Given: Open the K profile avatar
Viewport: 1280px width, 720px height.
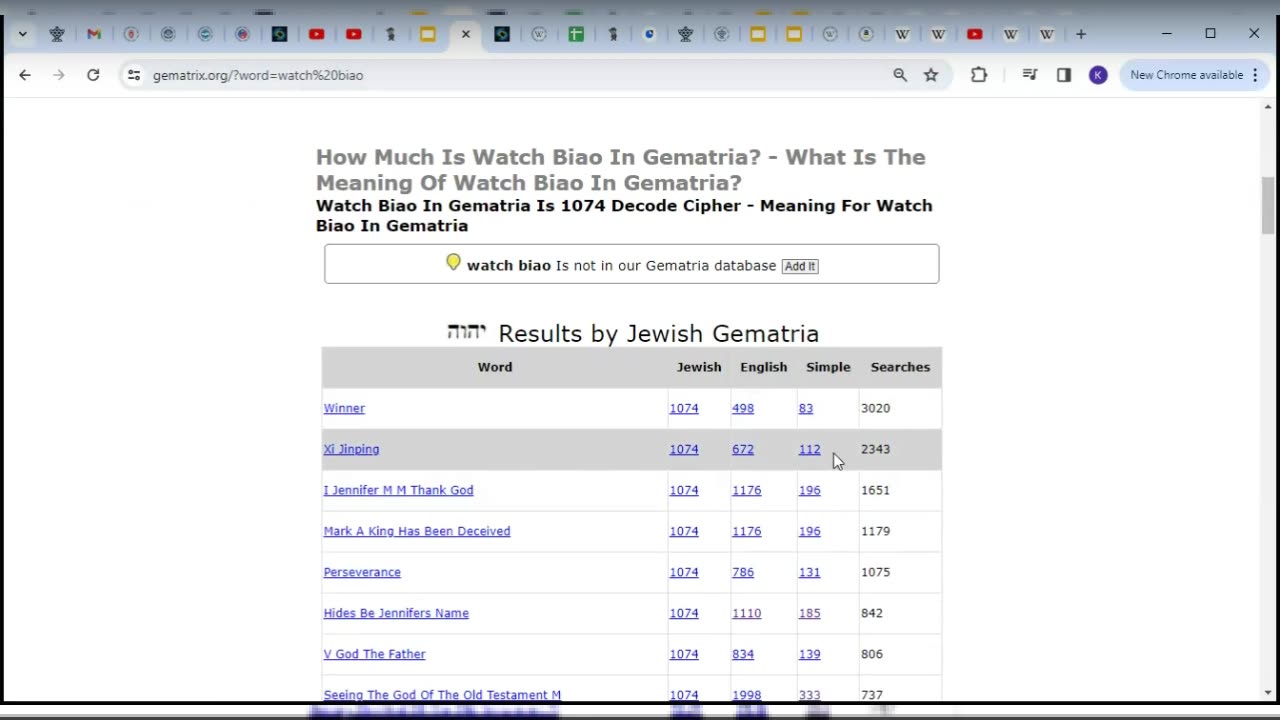Looking at the screenshot, I should tap(1098, 75).
